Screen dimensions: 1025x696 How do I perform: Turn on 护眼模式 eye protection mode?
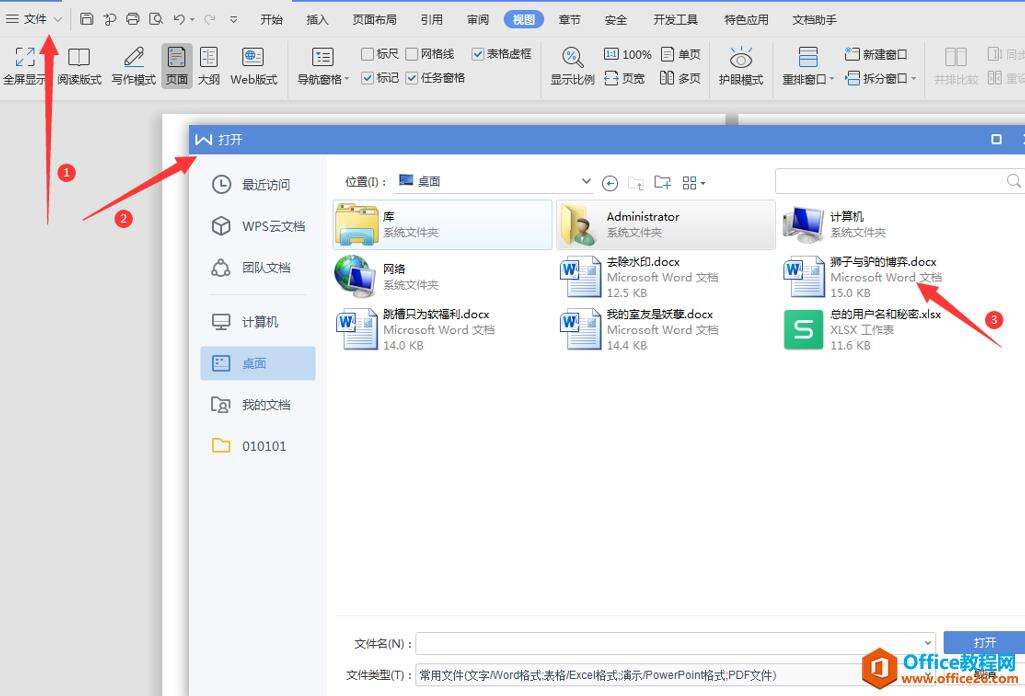pyautogui.click(x=740, y=65)
